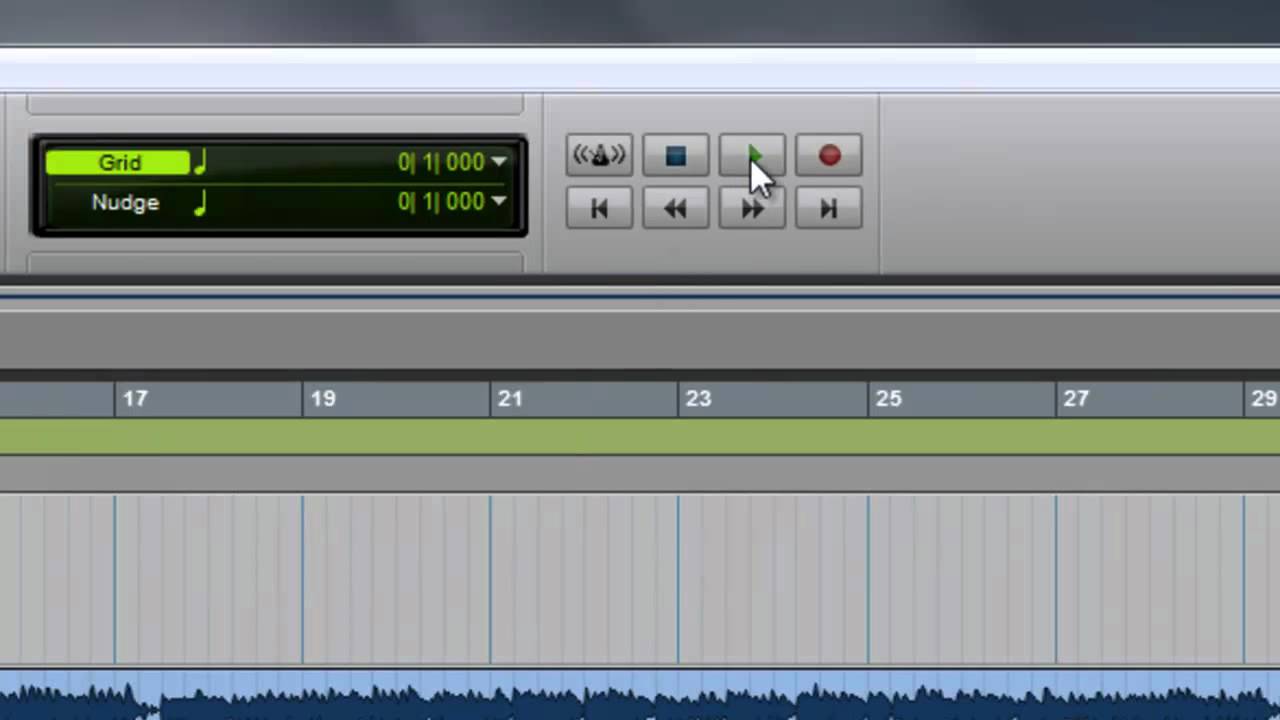Click Go to End button
This screenshot has height=720, width=1280.
pyautogui.click(x=829, y=208)
